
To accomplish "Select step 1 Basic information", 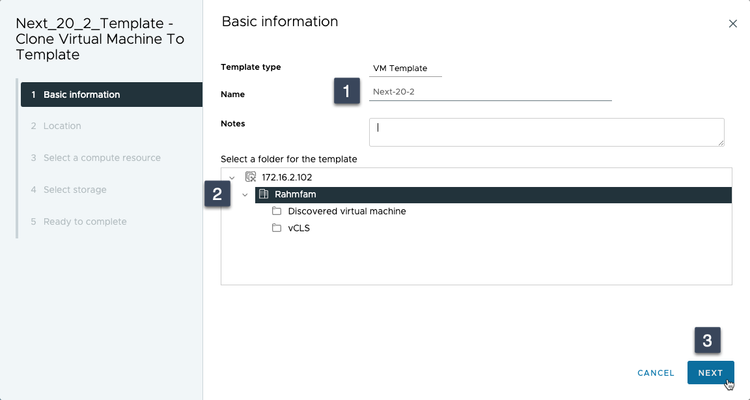I will click(110, 94).
